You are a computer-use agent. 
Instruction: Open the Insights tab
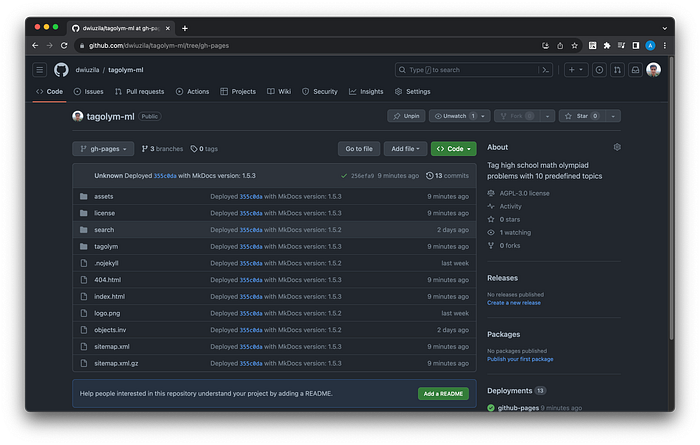[x=366, y=91]
